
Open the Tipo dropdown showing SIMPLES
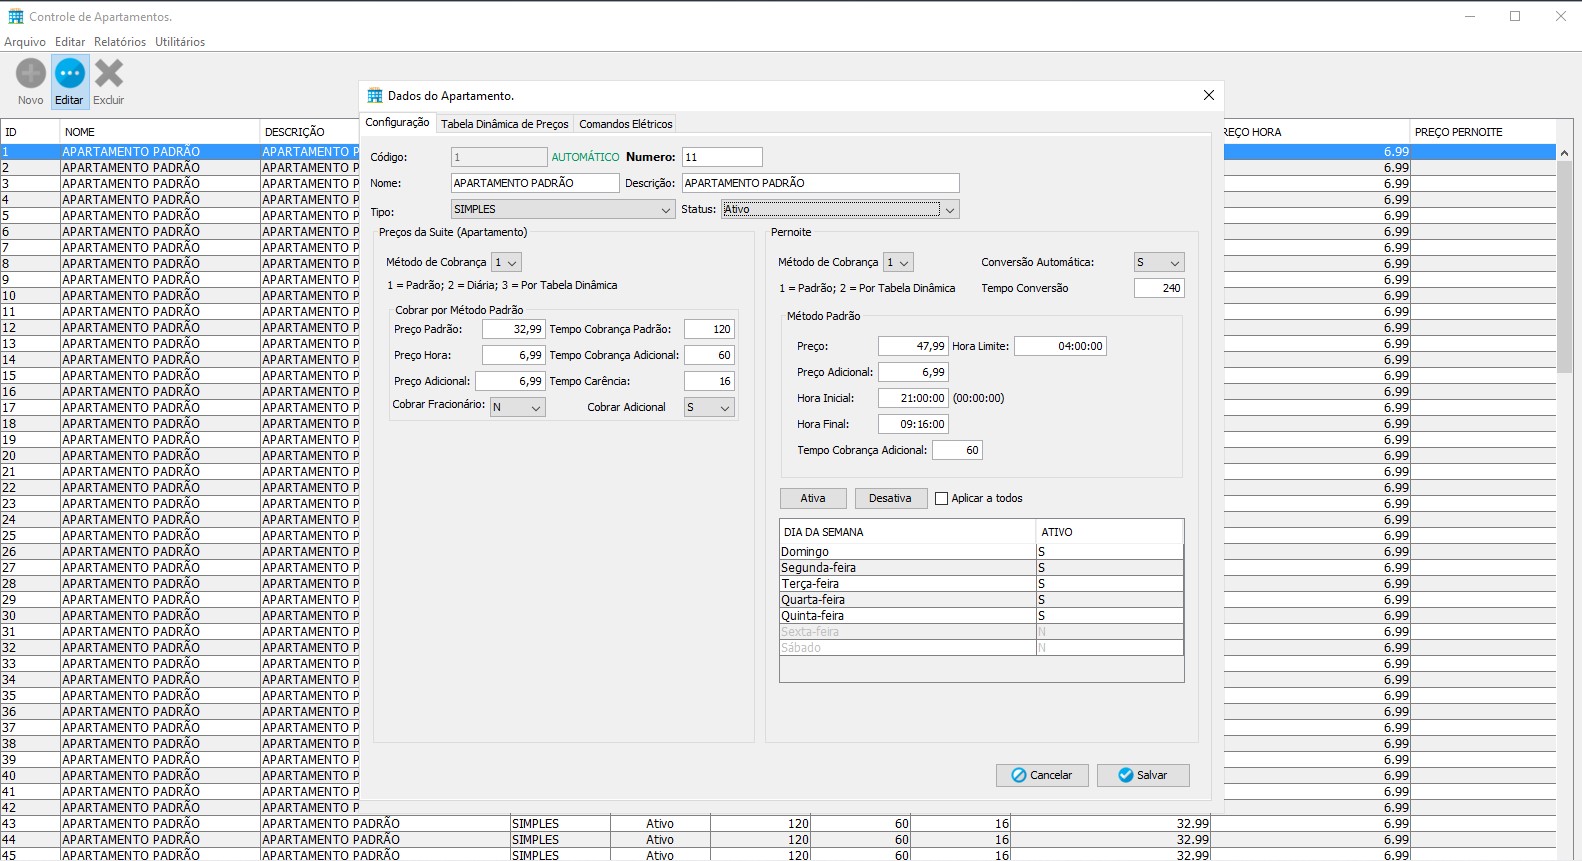[562, 209]
